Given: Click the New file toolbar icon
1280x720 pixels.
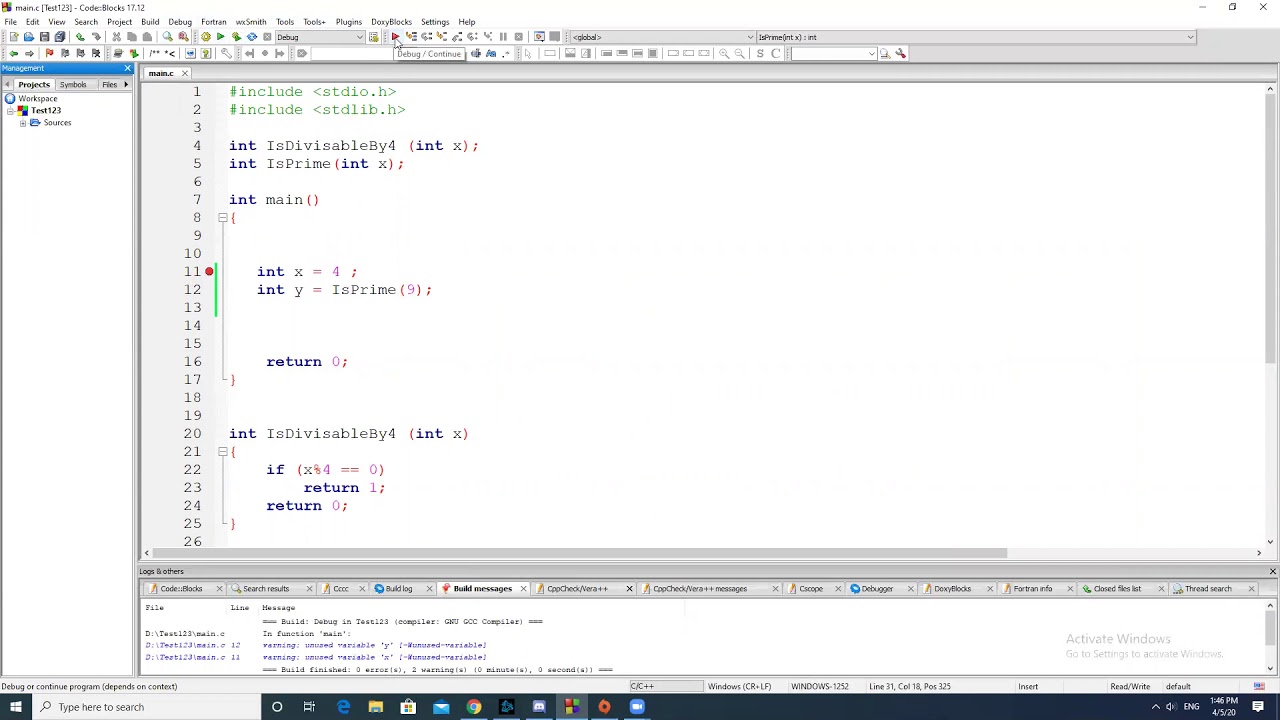Looking at the screenshot, I should point(14,37).
